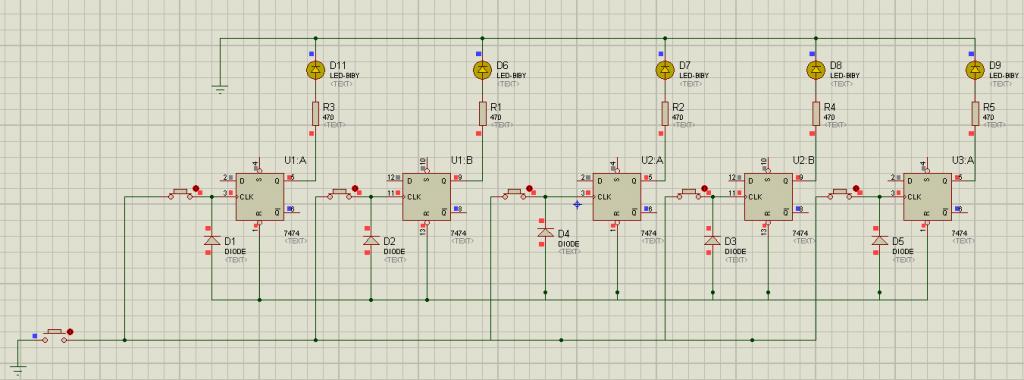This screenshot has height=380, width=1024.
Task: Click the U3:A 7474 flip-flop
Action: coord(927,197)
